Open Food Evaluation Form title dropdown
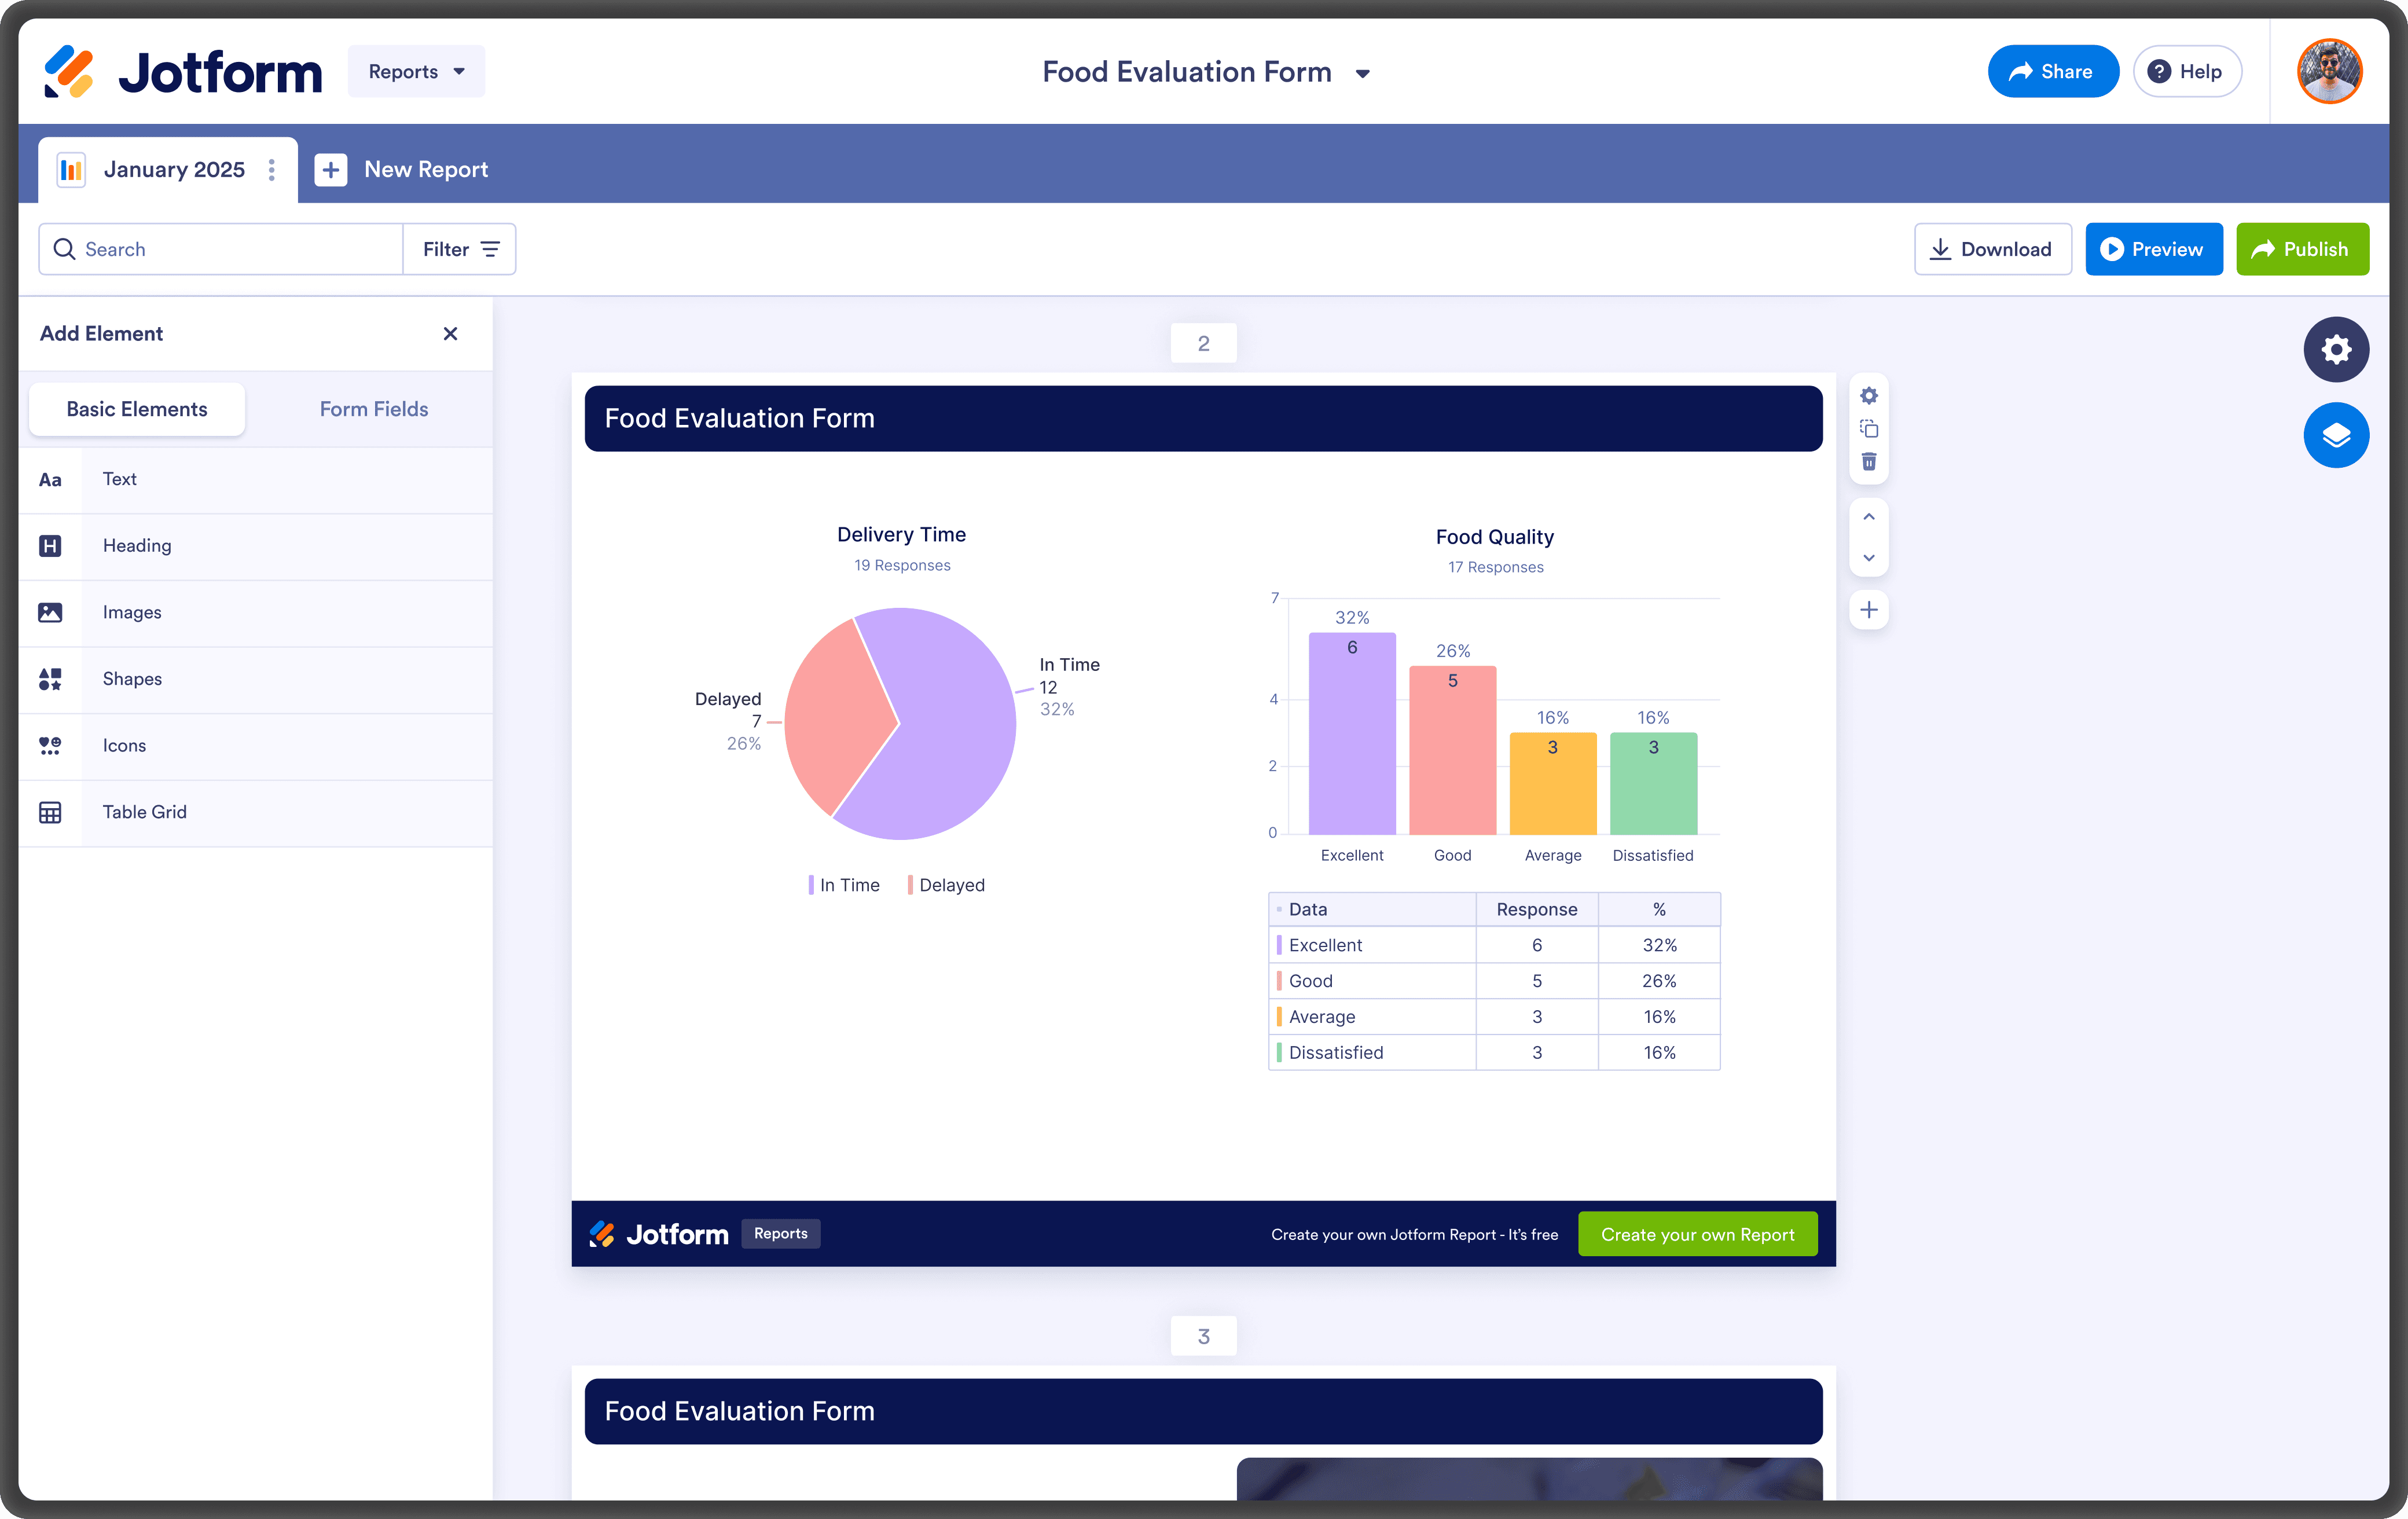 [1362, 73]
